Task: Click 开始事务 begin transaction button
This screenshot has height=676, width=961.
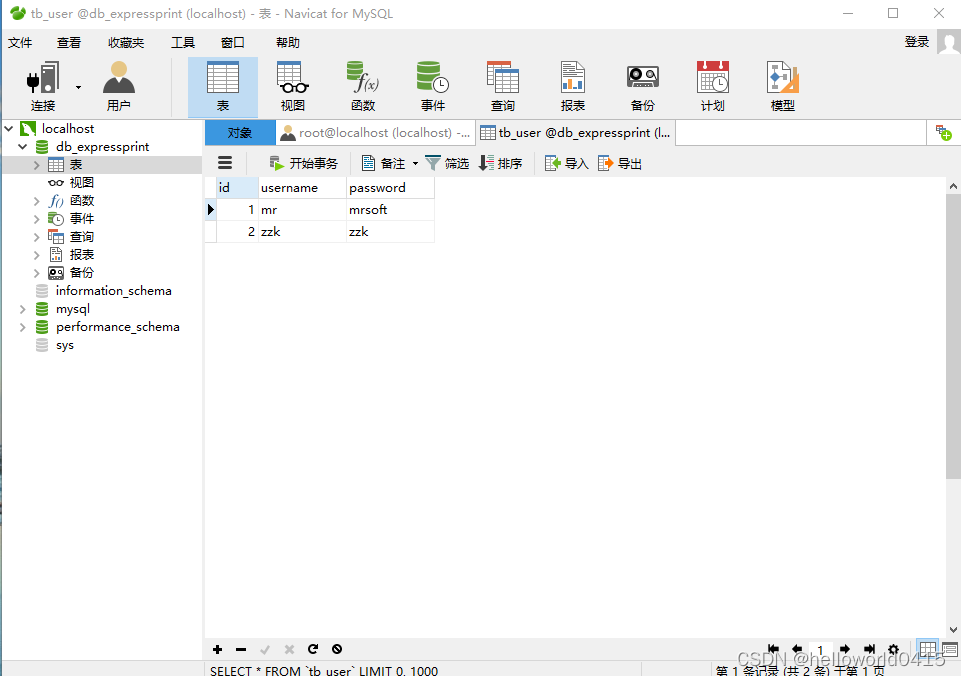Action: tap(303, 163)
